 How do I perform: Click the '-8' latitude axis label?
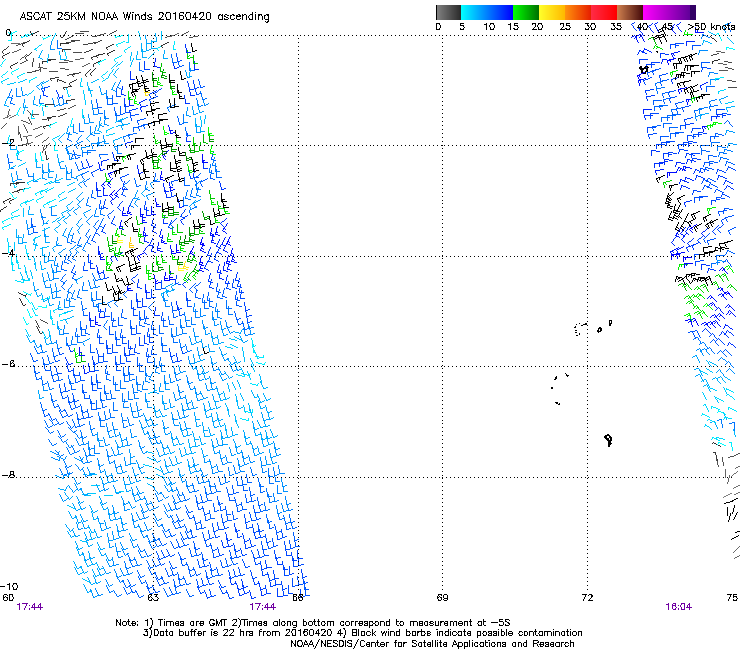[x=8, y=474]
